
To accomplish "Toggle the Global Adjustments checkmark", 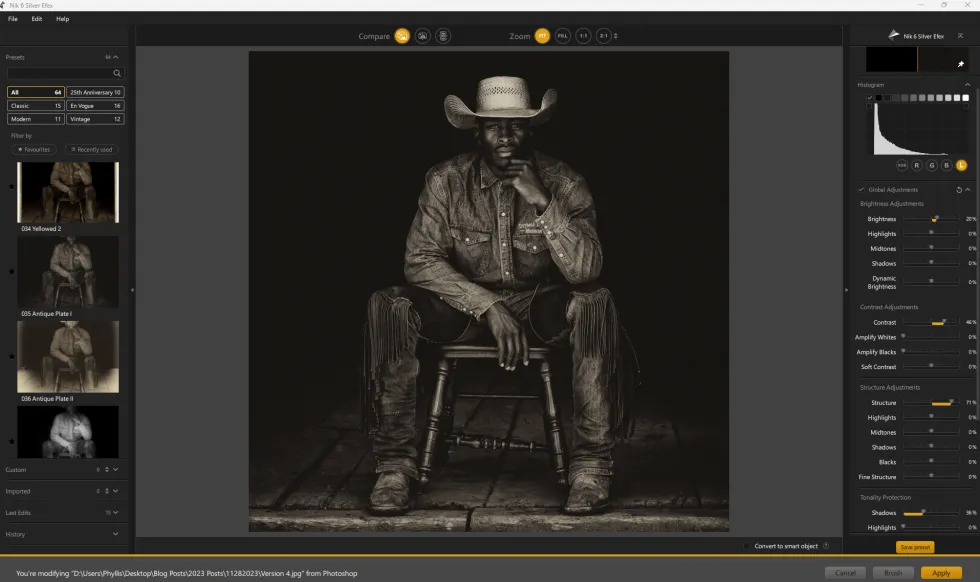I will (x=862, y=189).
